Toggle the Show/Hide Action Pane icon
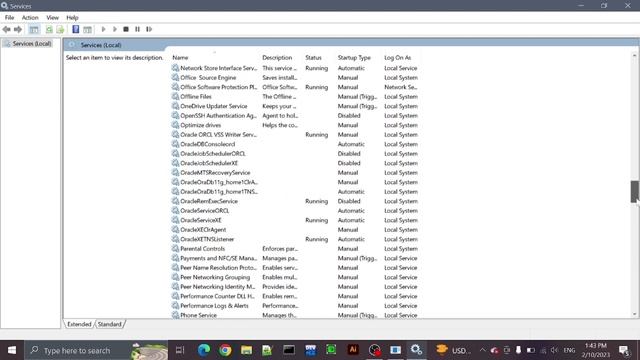 coord(87,29)
